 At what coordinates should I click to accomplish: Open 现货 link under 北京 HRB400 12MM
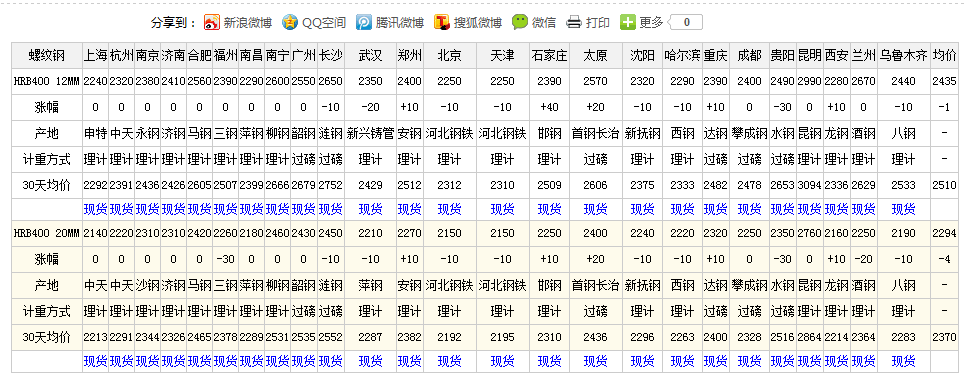point(450,210)
